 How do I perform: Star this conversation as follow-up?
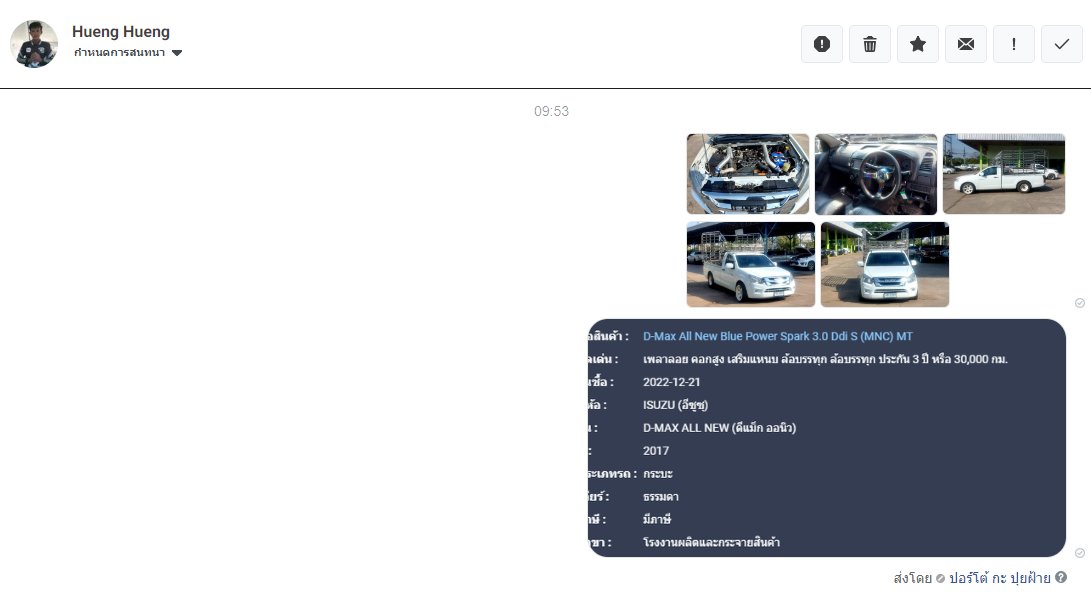[x=918, y=45]
